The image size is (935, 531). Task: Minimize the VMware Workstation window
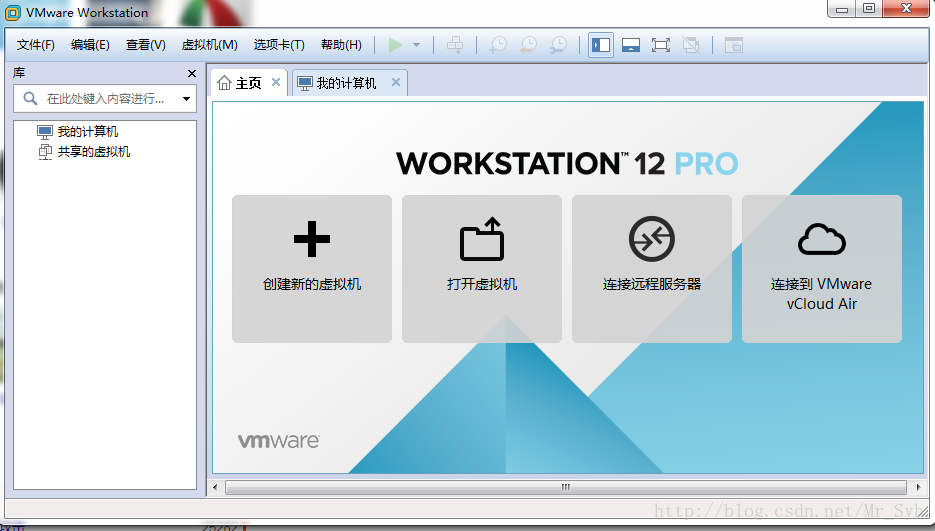(842, 8)
